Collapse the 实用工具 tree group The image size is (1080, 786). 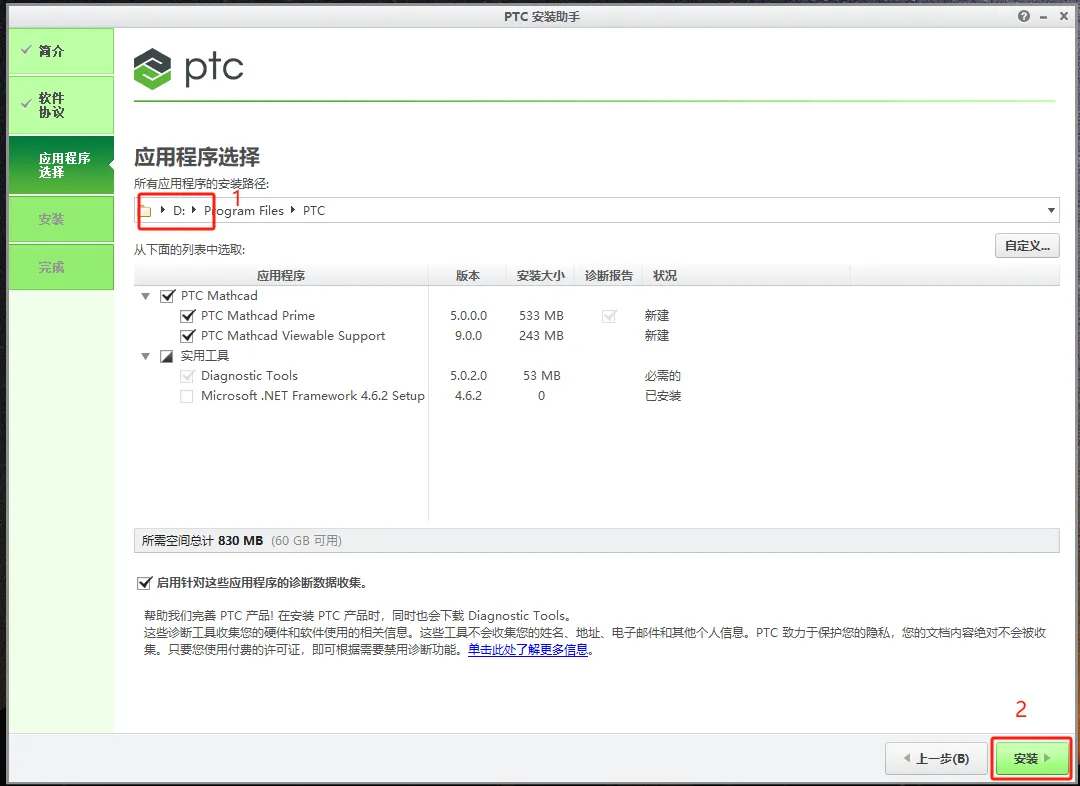coord(145,356)
